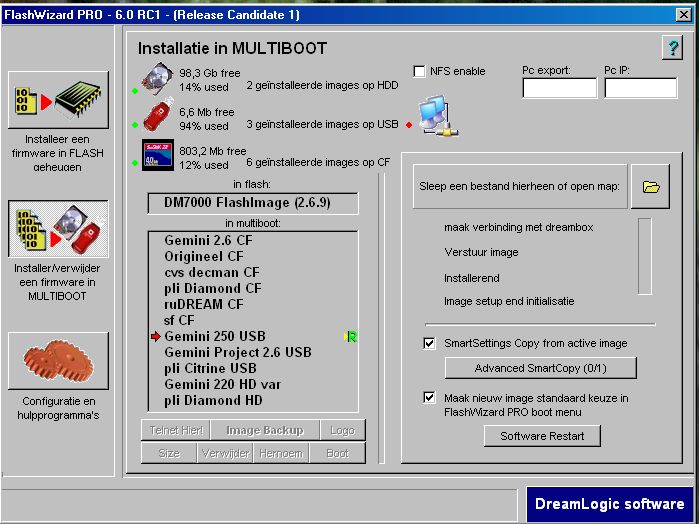
Task: Select DM7000 FlashImage (2.6.9) in flash
Action: (x=253, y=203)
